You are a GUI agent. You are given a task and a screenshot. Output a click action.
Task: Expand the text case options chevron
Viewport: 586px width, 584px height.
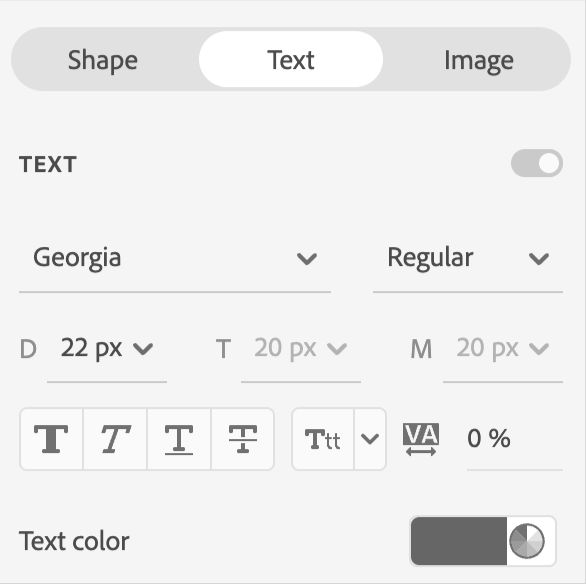(x=370, y=439)
